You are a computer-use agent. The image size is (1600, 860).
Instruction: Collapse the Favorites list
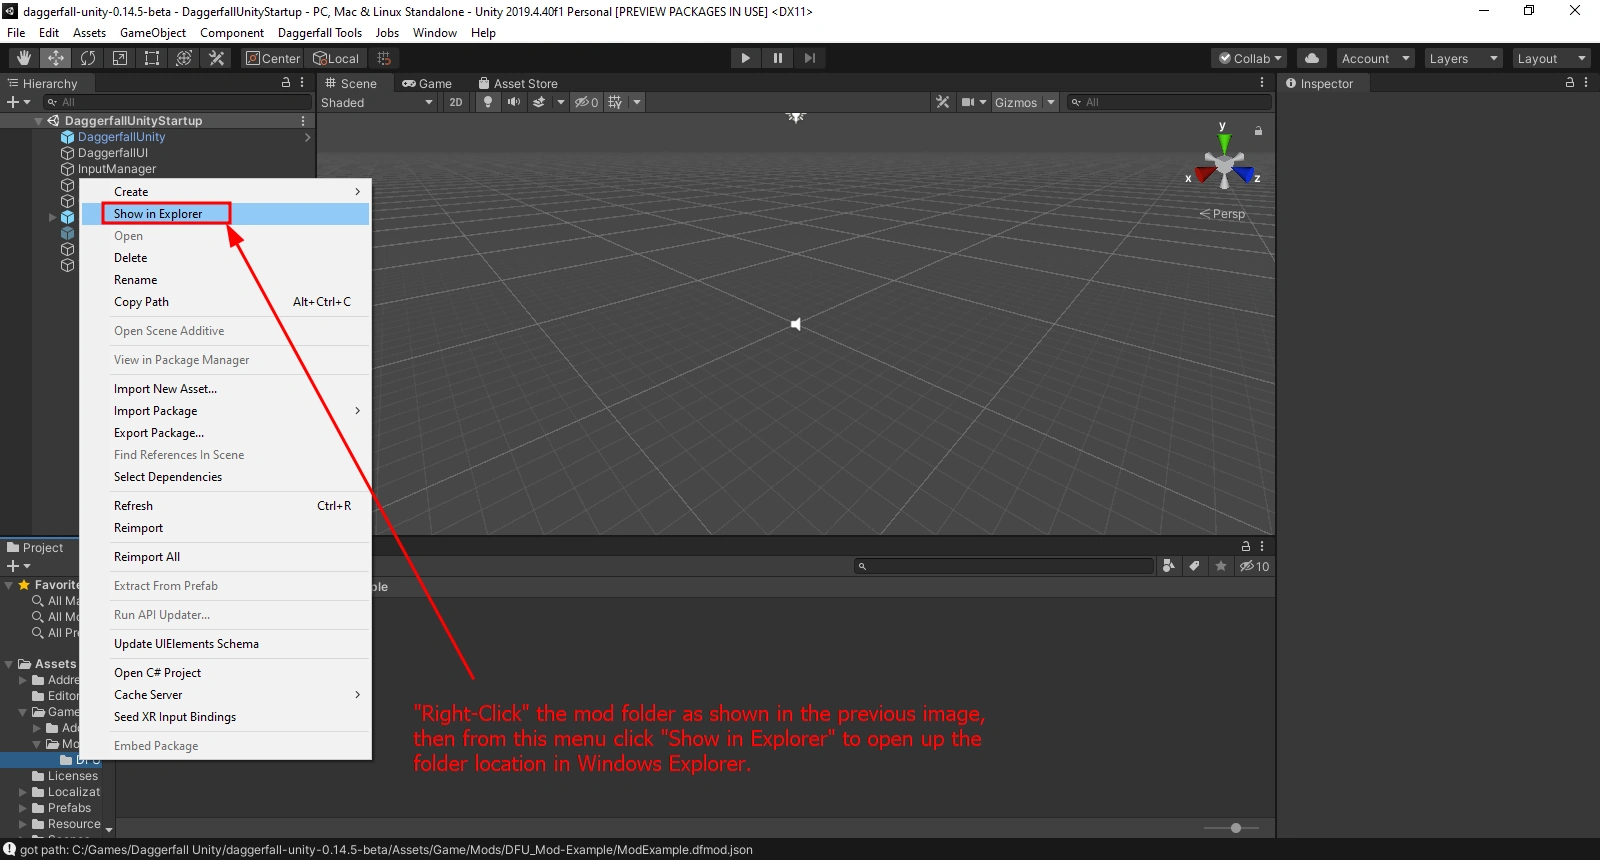pyautogui.click(x=9, y=585)
